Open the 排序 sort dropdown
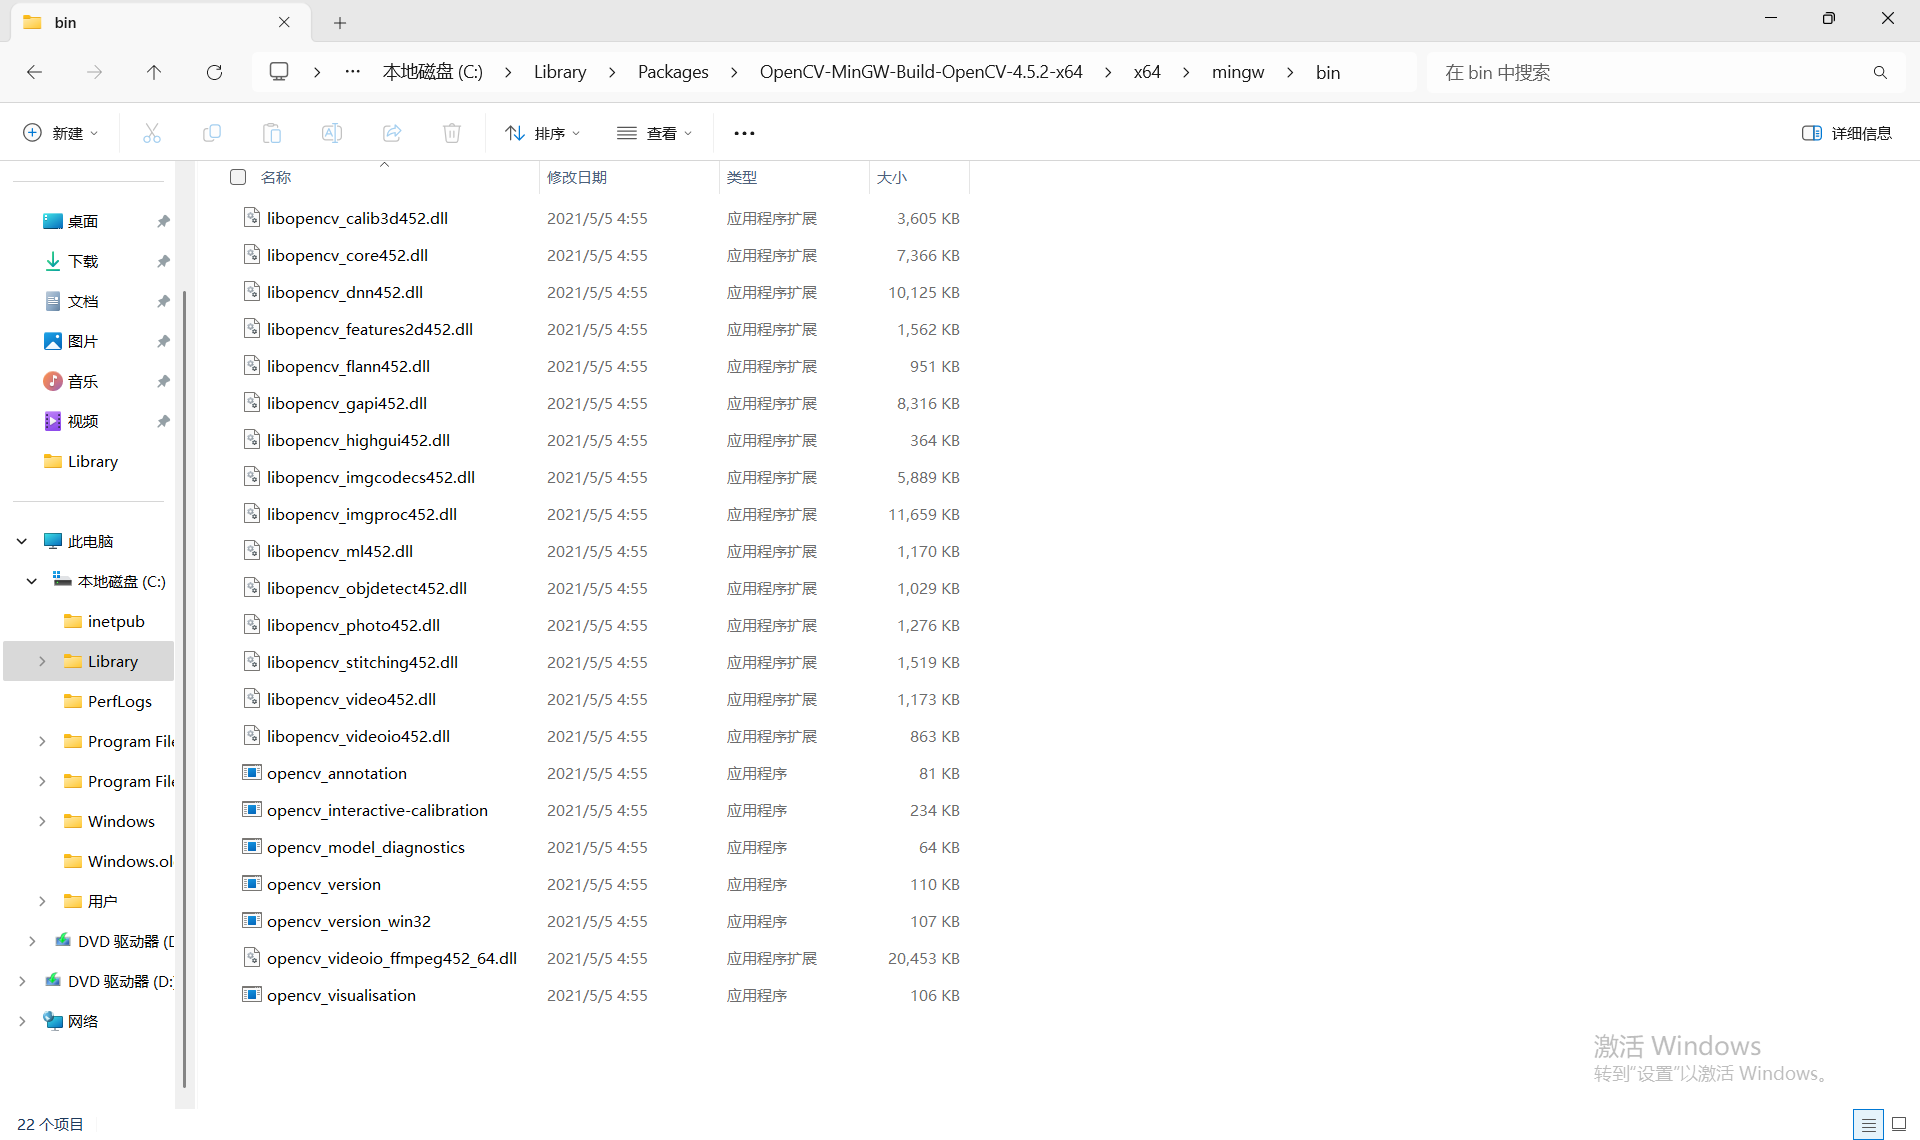 pyautogui.click(x=543, y=133)
